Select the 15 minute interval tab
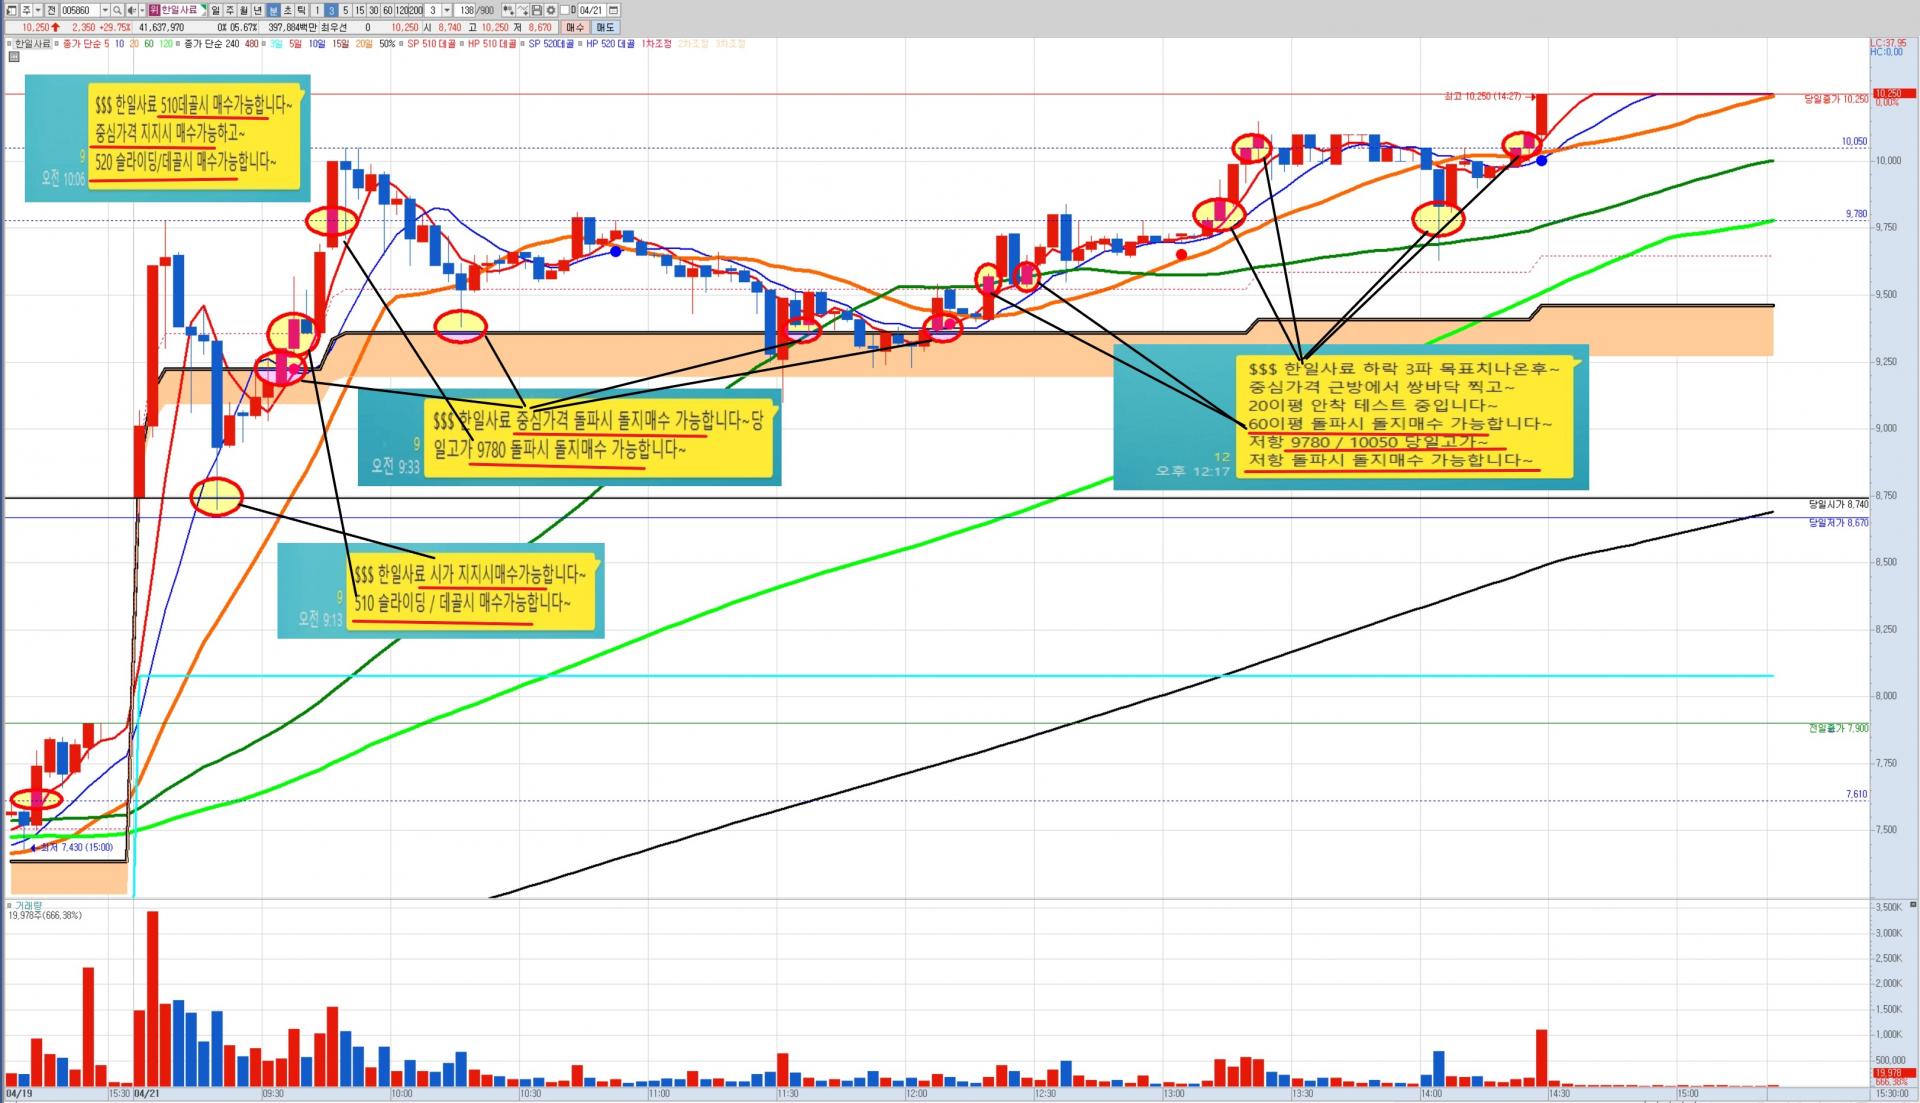 coord(359,10)
